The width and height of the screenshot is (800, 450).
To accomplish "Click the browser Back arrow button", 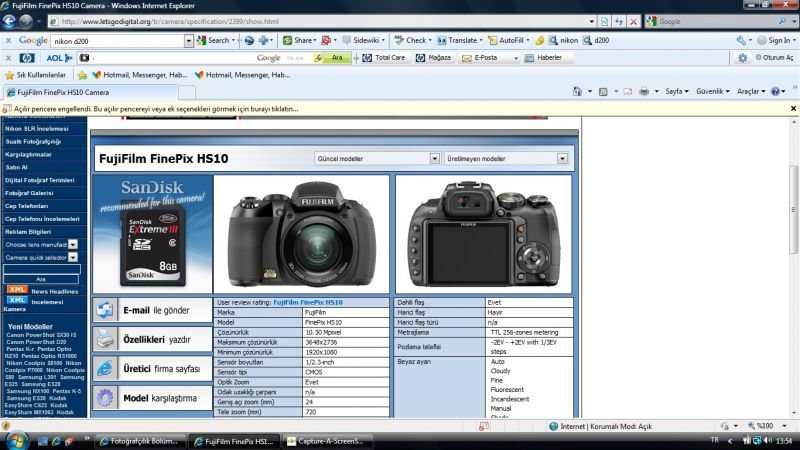I will [x=9, y=21].
